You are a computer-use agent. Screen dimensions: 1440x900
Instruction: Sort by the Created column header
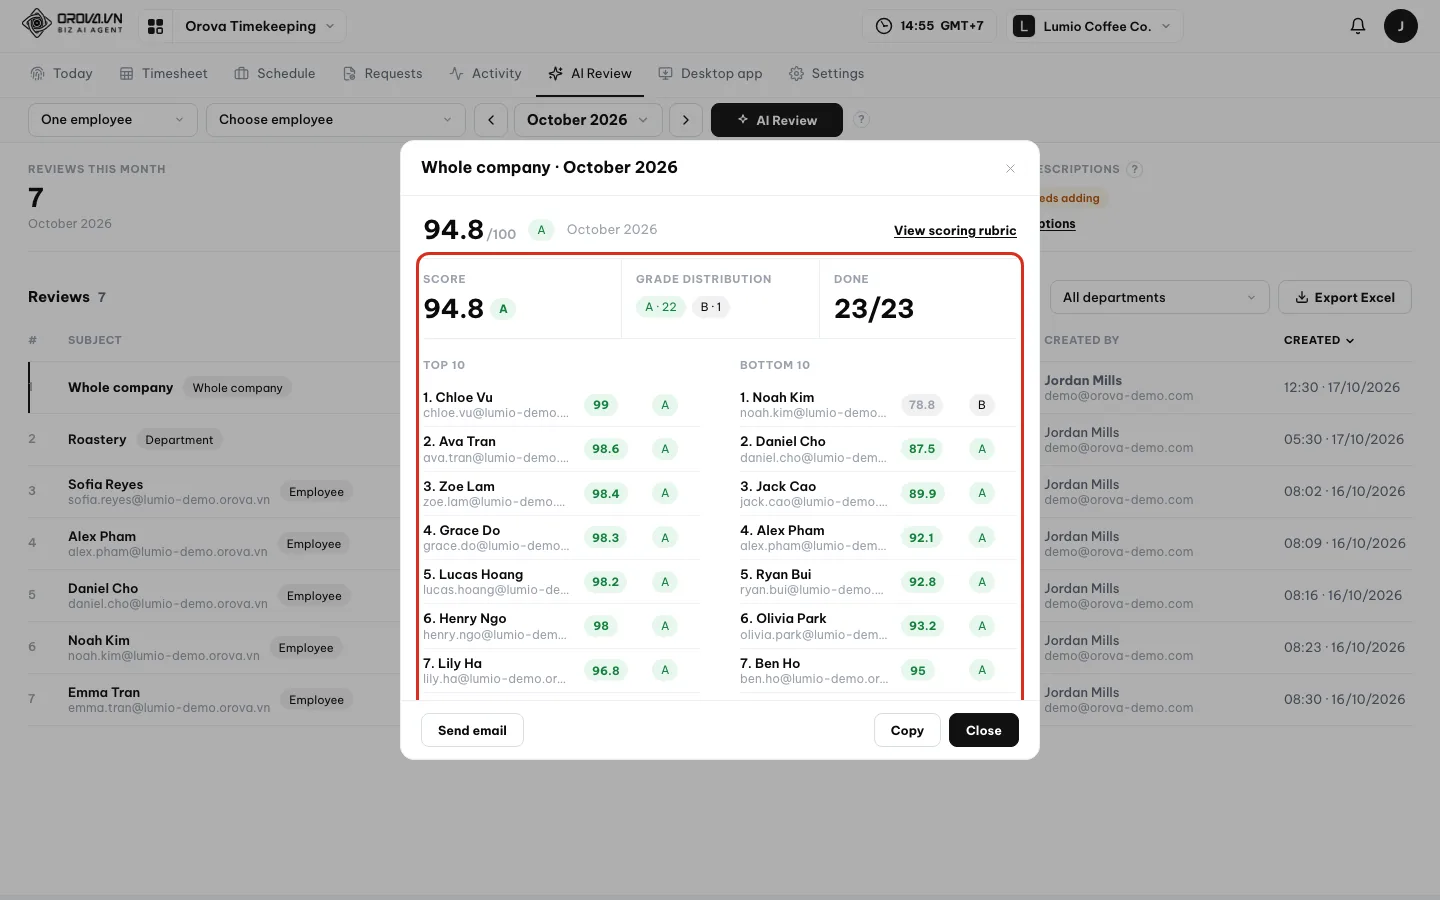coord(1319,340)
